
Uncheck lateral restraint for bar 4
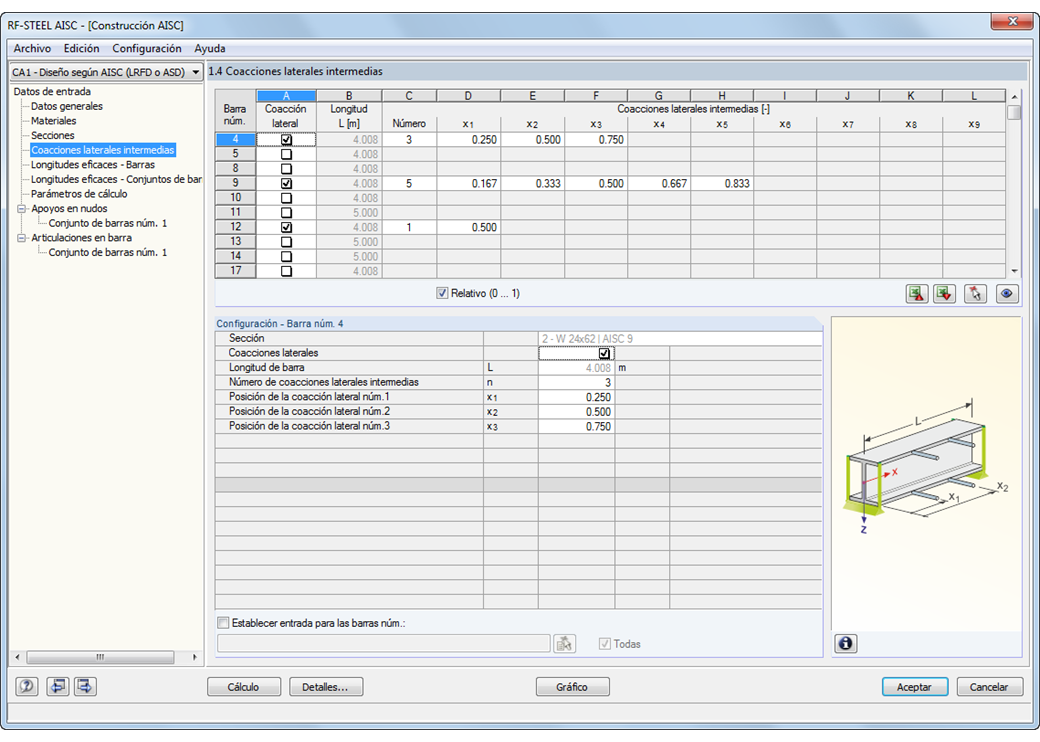click(286, 140)
